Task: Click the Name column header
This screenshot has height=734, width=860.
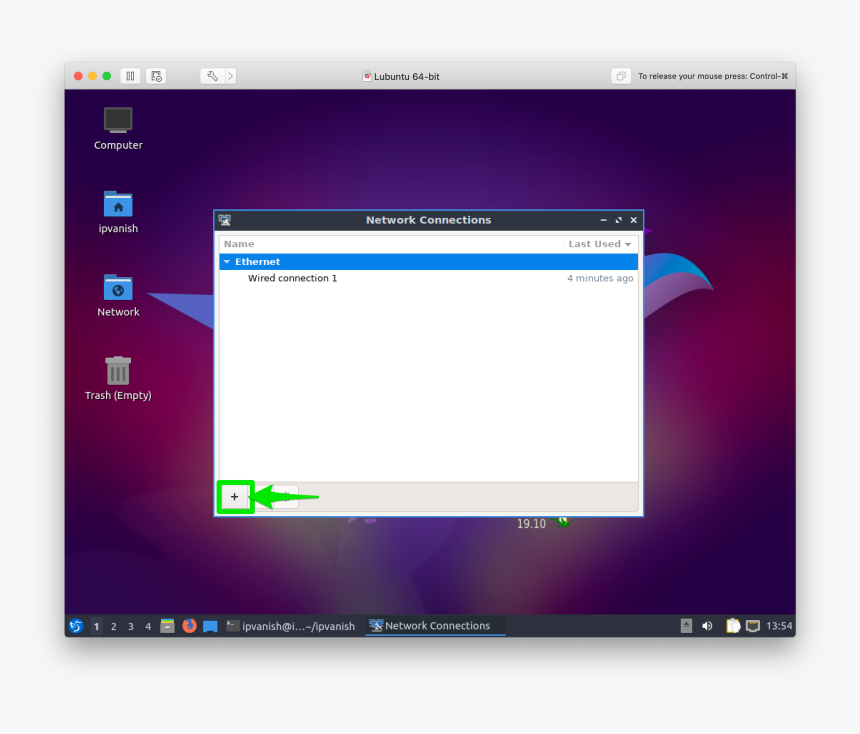Action: tap(239, 243)
